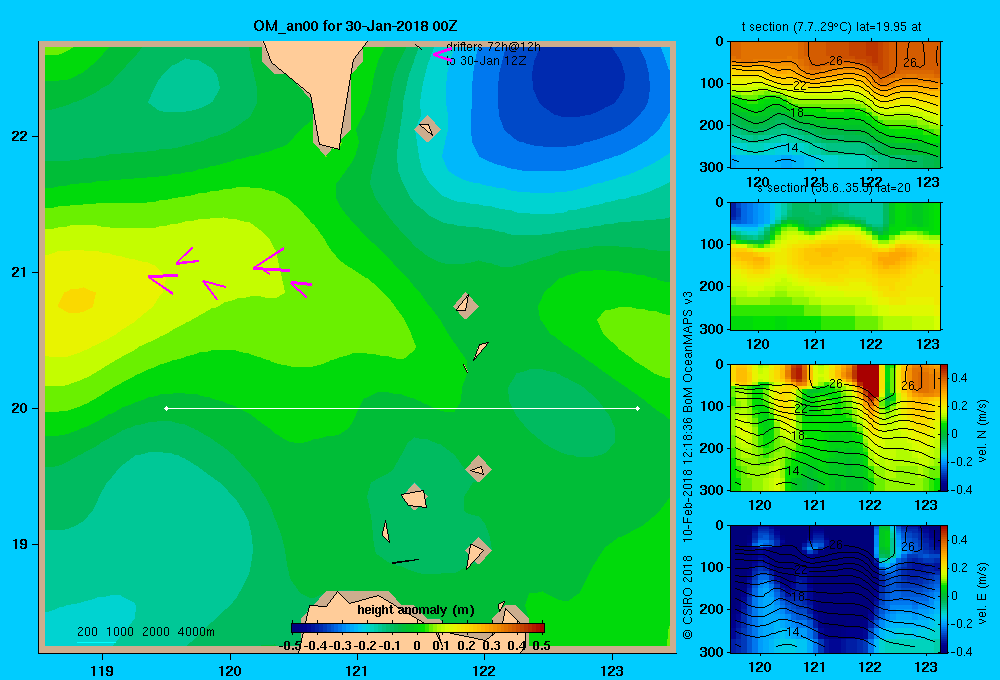This screenshot has width=1000, height=680.
Task: Open the salinity section plot
Action: pos(835,266)
